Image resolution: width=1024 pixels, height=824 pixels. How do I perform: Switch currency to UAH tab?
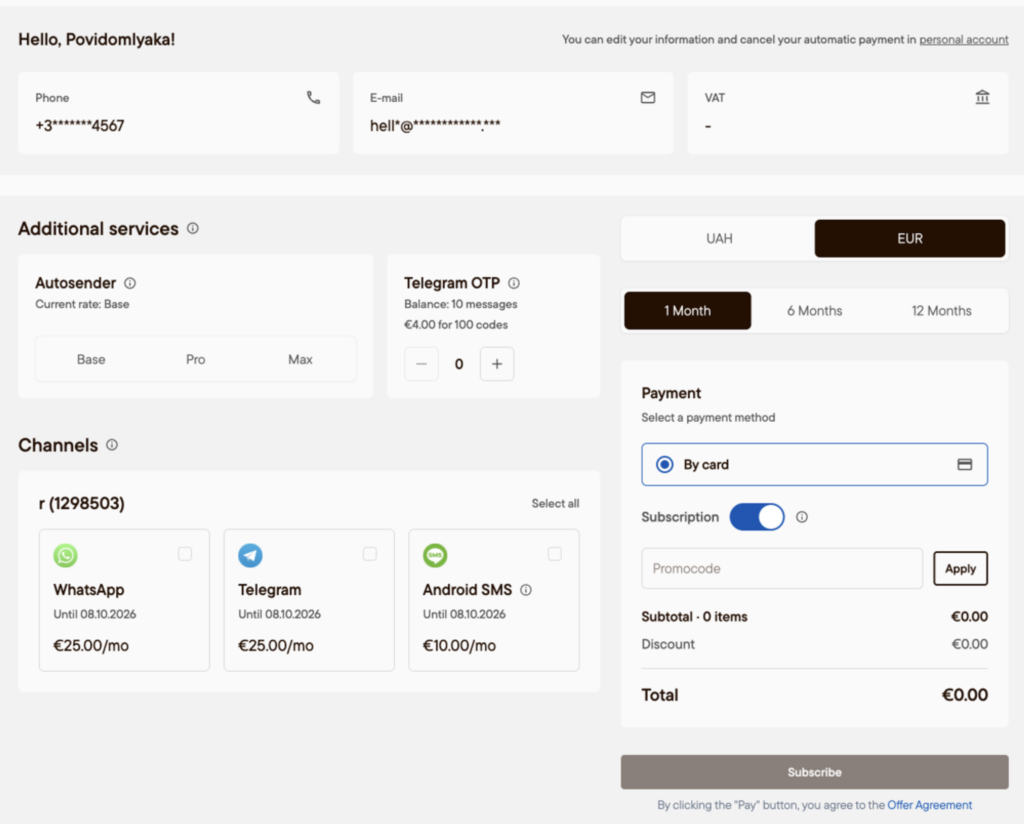[x=719, y=238]
